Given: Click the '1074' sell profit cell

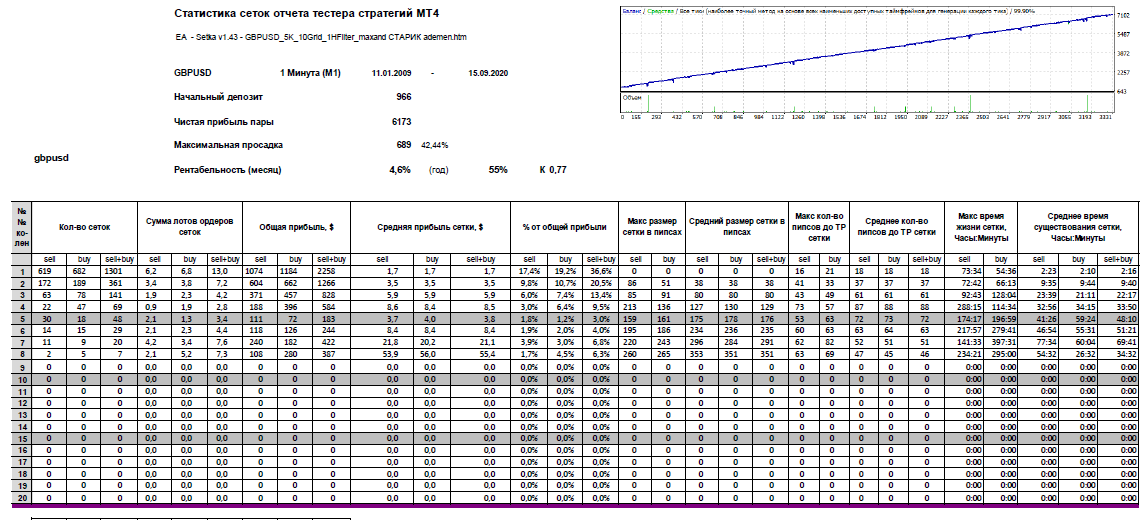Looking at the screenshot, I should (x=259, y=271).
